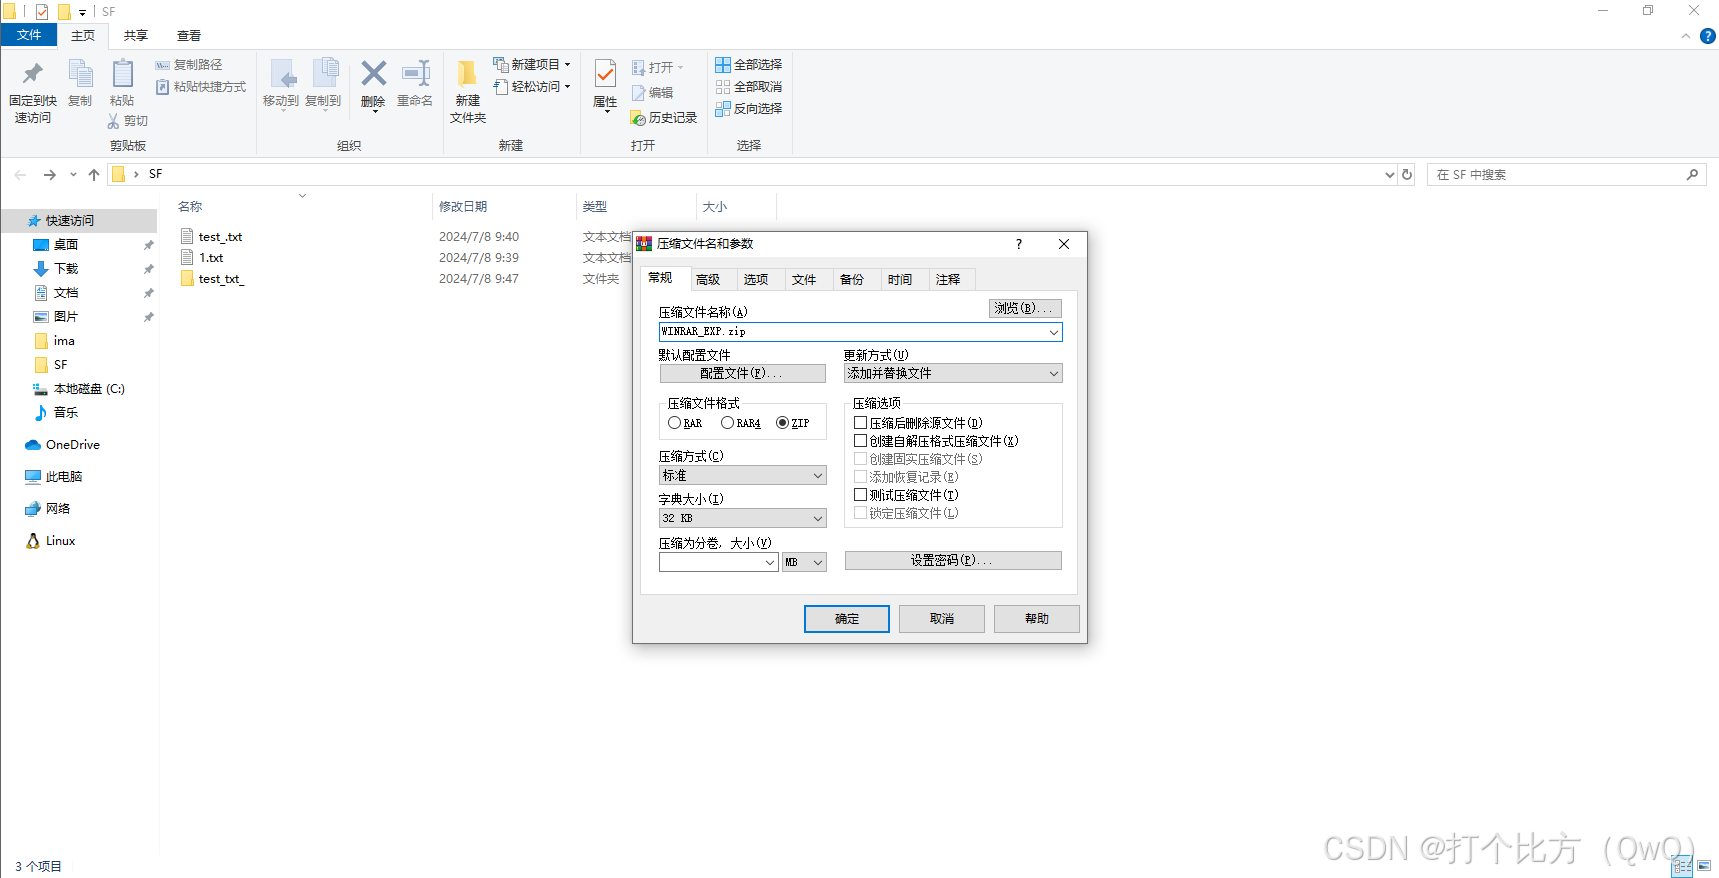Image resolution: width=1719 pixels, height=878 pixels.
Task: Open Linux in navigation pane
Action: coord(60,541)
